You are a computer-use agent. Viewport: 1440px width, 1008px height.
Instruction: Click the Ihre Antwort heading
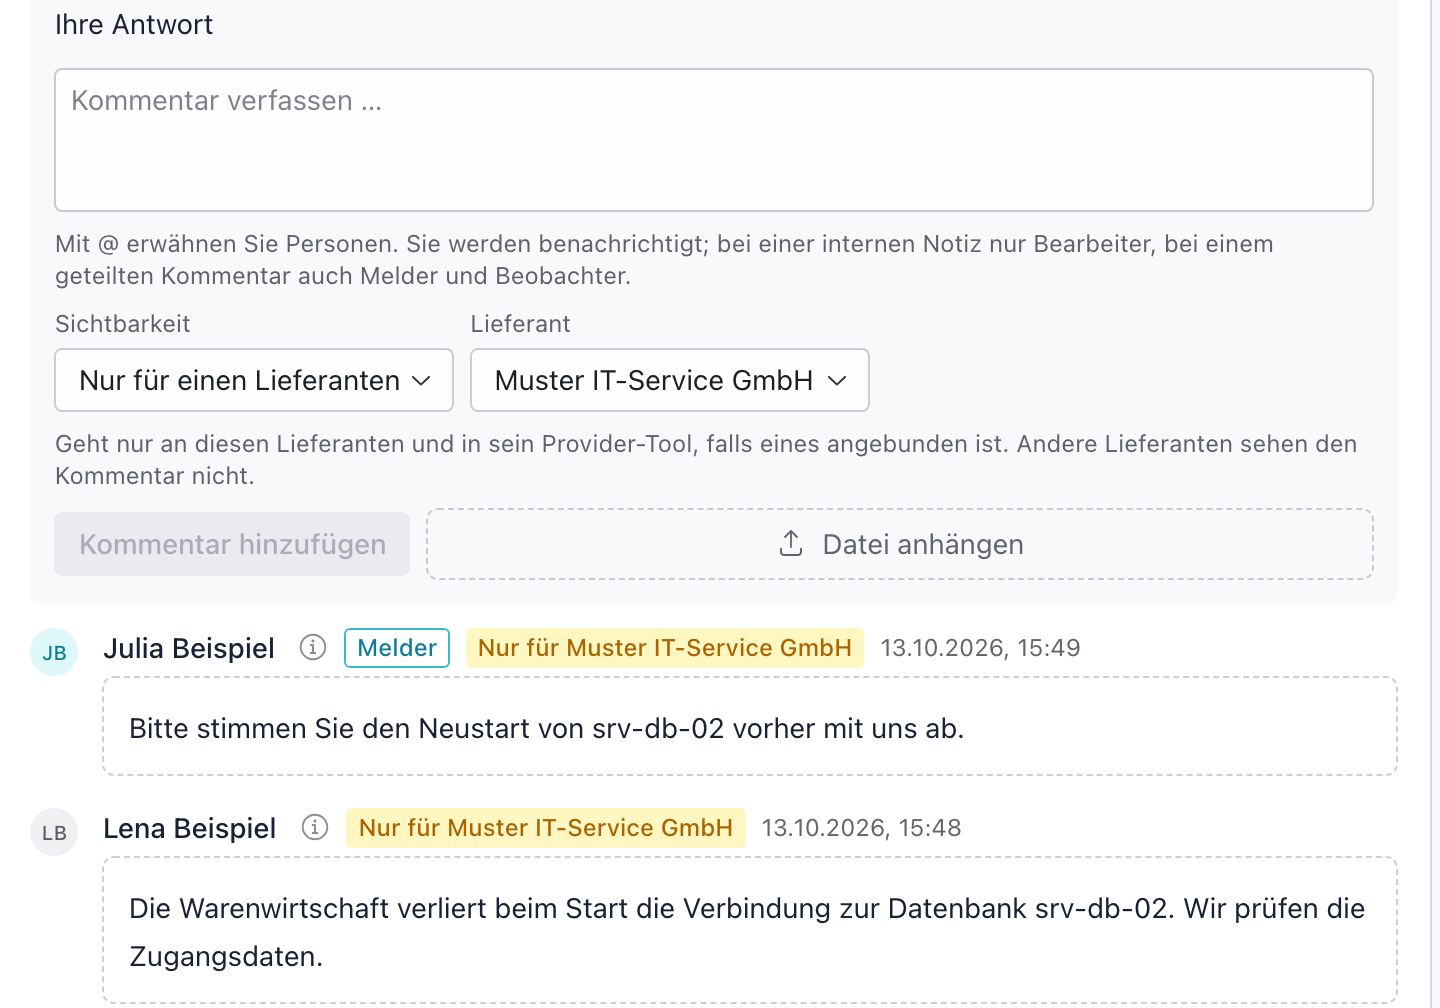pyautogui.click(x=134, y=25)
